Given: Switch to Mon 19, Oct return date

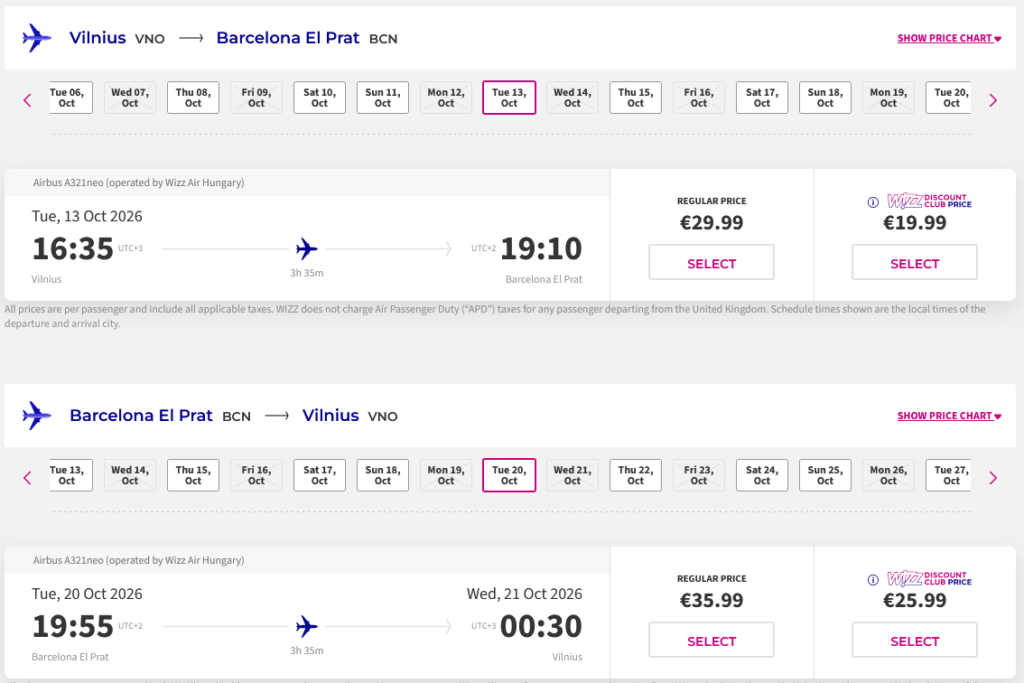Looking at the screenshot, I should pyautogui.click(x=445, y=475).
